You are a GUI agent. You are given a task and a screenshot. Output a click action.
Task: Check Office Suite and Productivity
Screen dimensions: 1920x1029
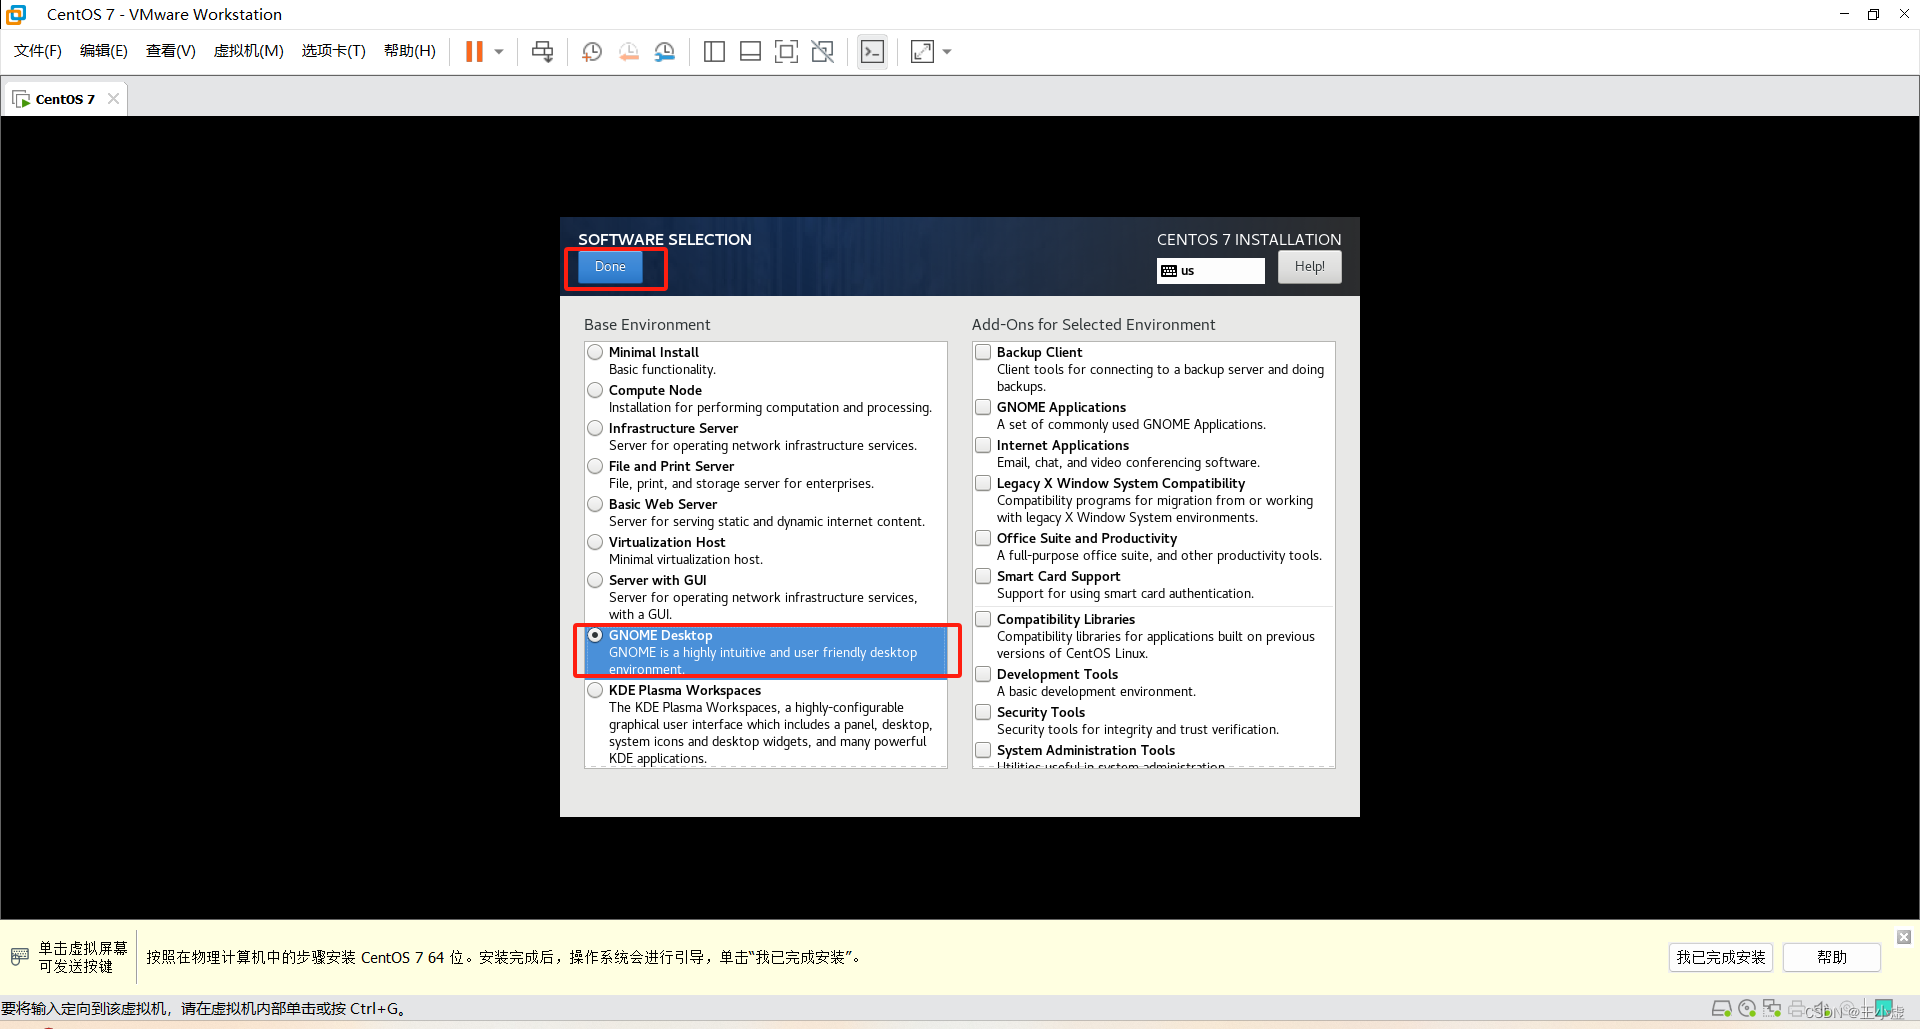pos(983,538)
